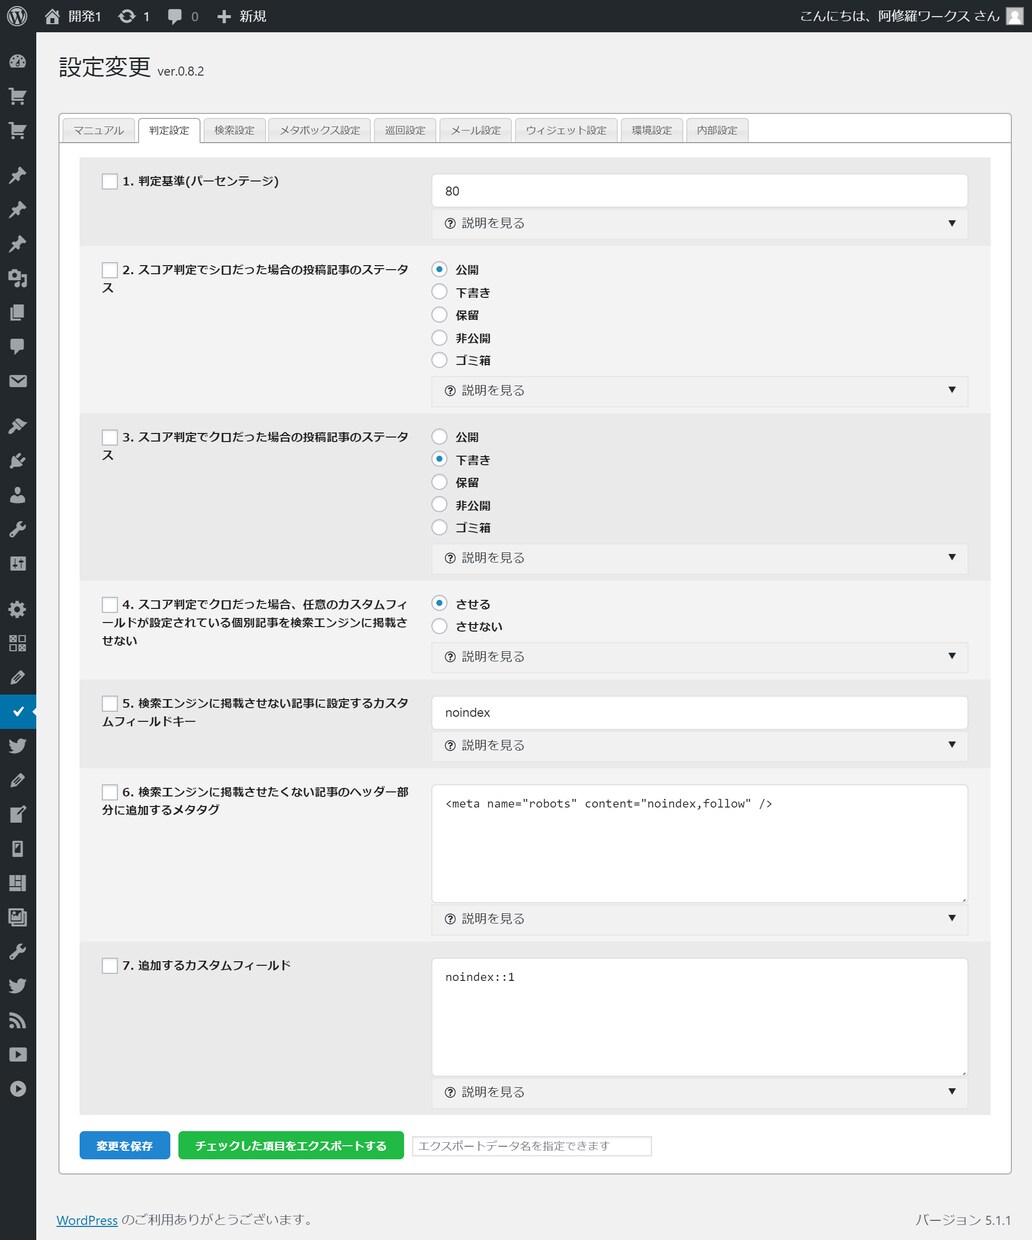Open the circular play sidebar icon
This screenshot has width=1032, height=1240.
pos(17,1089)
